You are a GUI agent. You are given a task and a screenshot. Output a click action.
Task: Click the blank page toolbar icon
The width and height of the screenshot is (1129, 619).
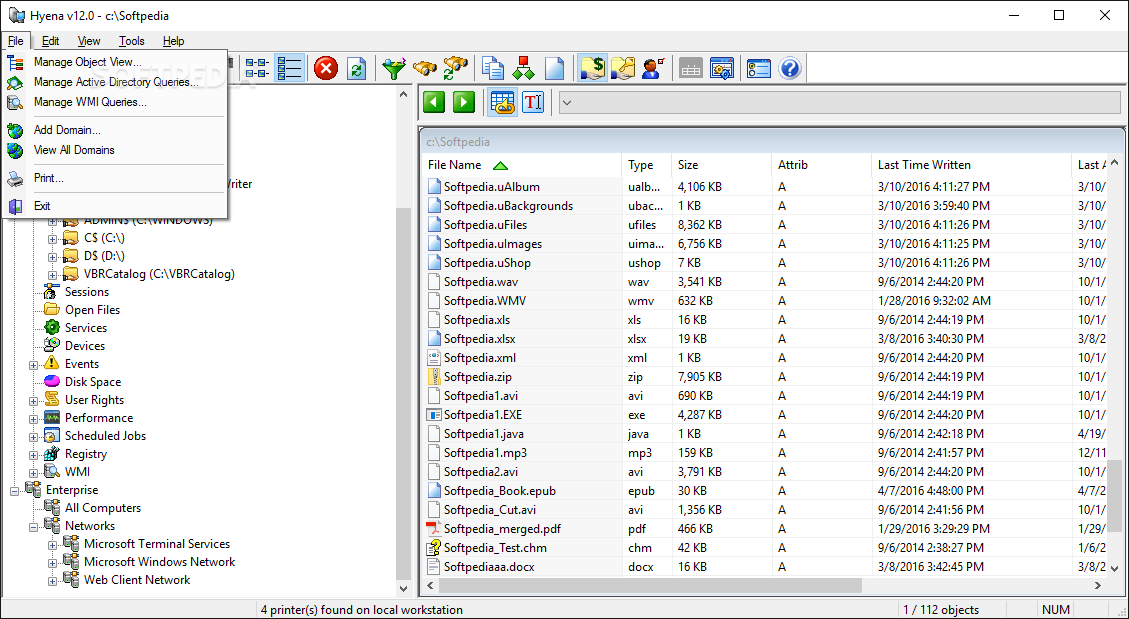554,68
